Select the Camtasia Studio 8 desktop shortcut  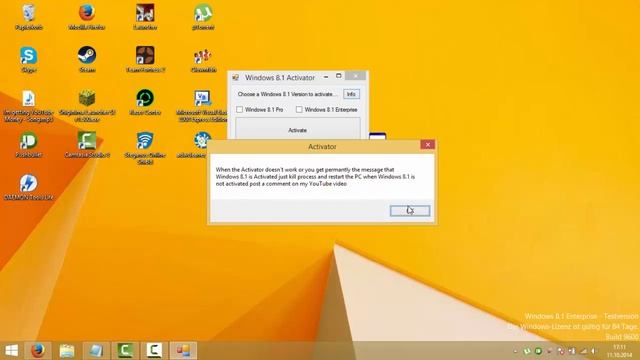pos(87,145)
